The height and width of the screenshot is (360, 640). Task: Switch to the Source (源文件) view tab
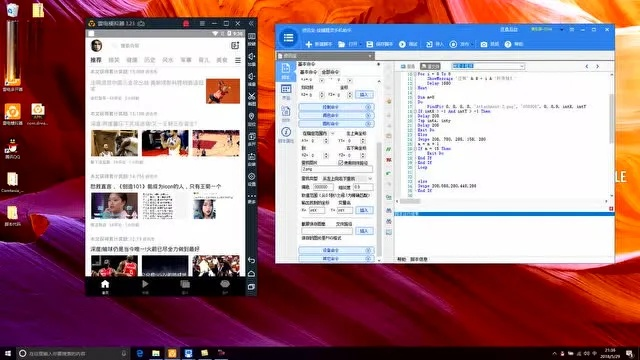[430, 66]
